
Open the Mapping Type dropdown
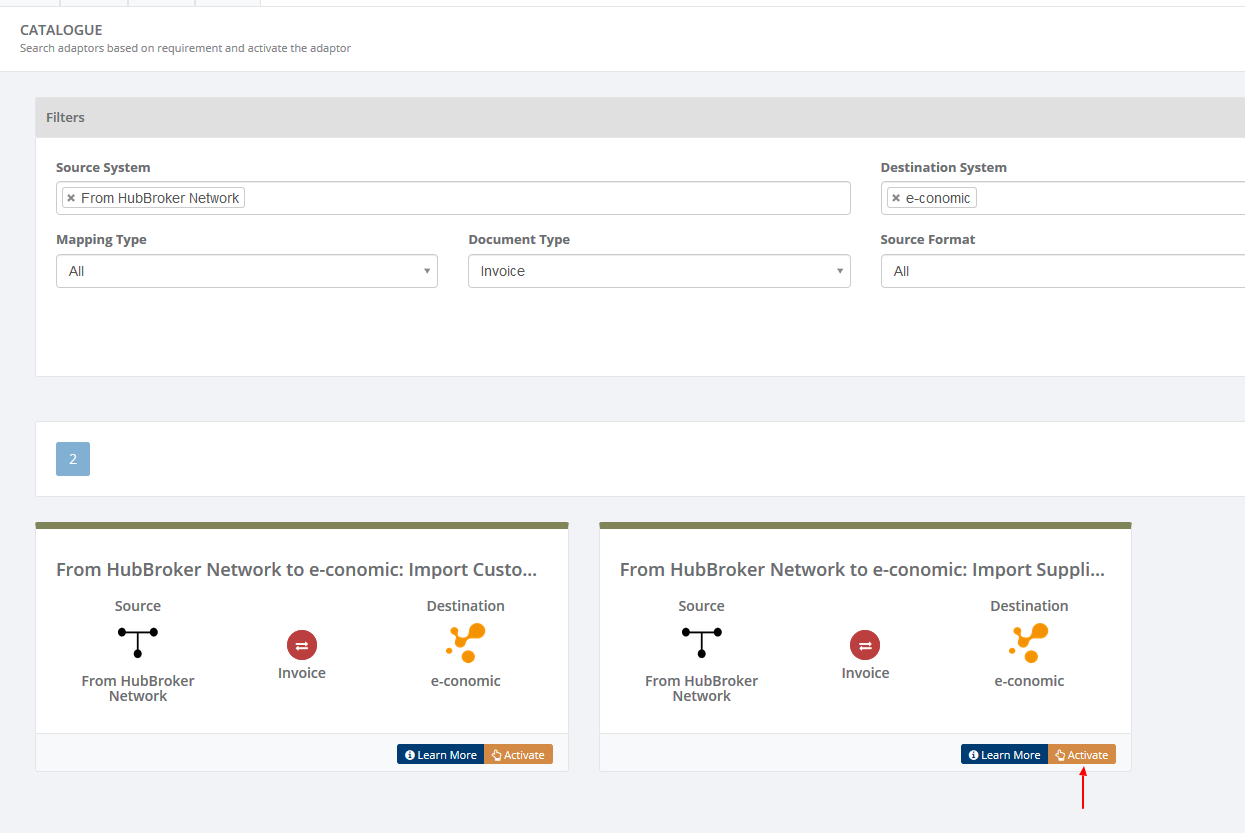tap(247, 271)
